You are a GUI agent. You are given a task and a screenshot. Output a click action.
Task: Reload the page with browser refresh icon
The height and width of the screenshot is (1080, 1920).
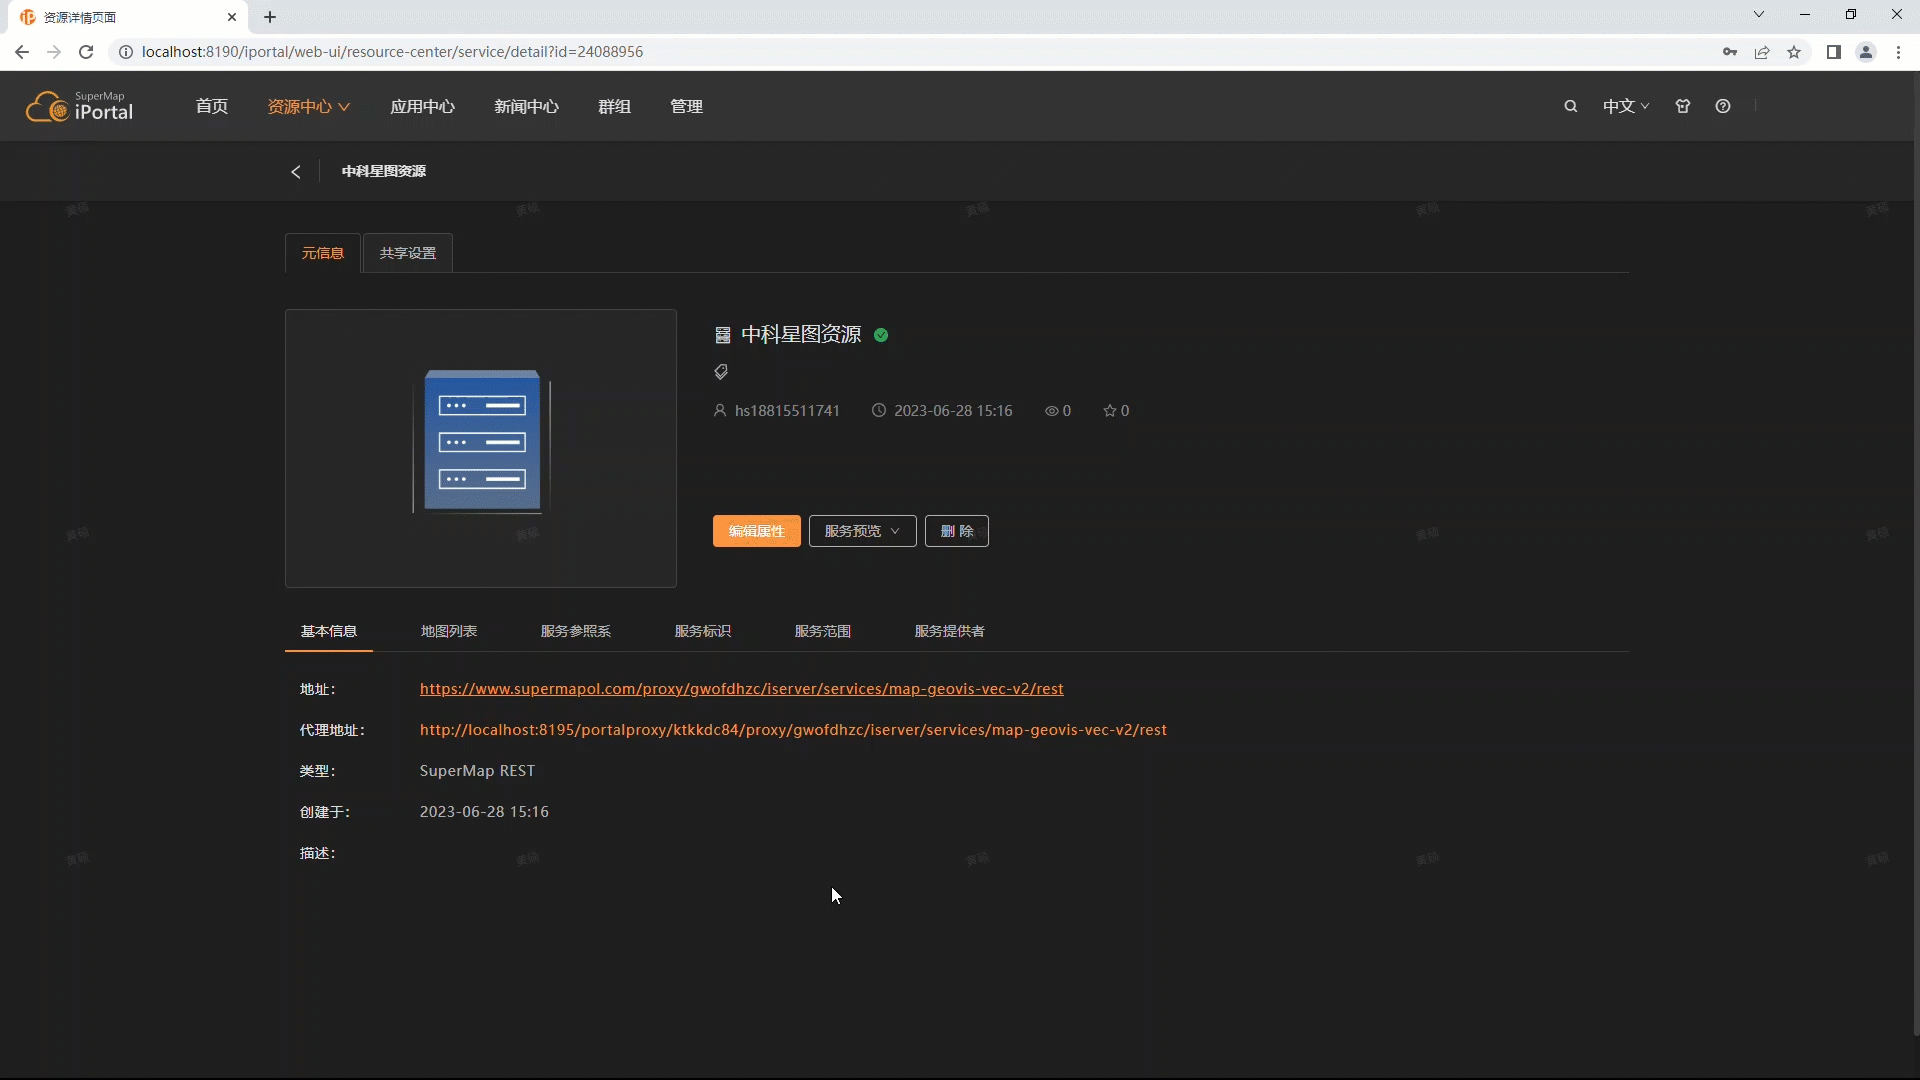pos(86,52)
